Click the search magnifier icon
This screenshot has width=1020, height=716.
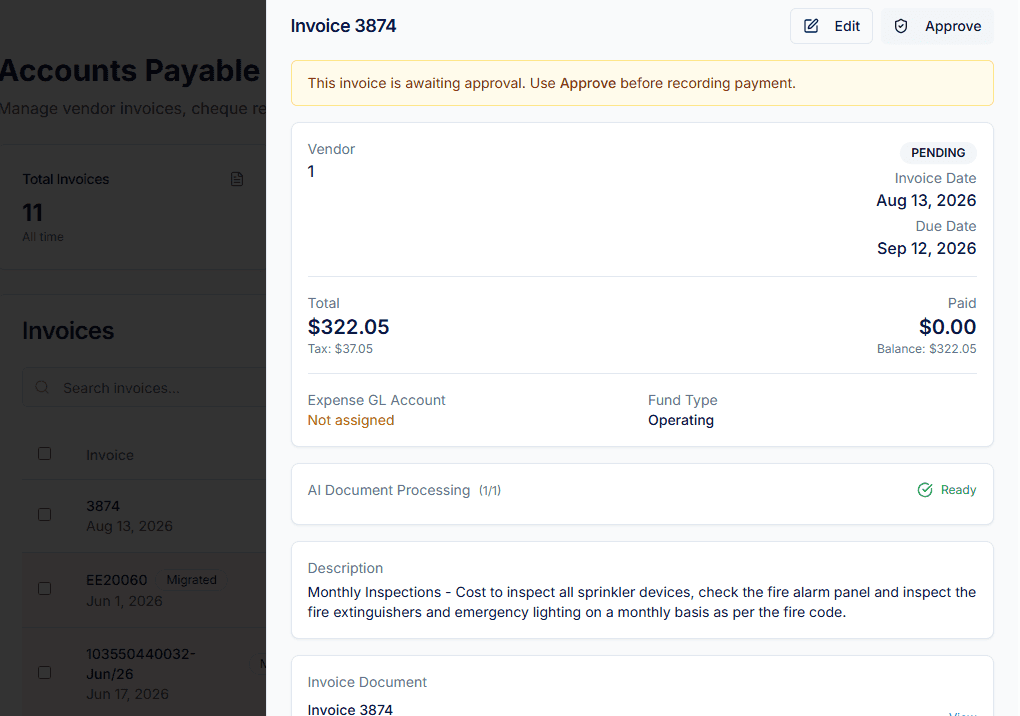[x=42, y=388]
